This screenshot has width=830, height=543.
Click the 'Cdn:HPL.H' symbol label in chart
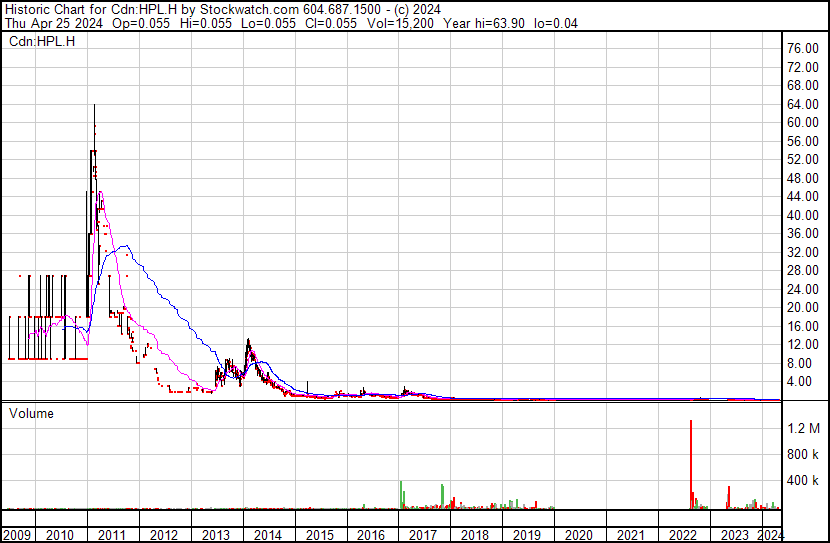click(x=42, y=41)
